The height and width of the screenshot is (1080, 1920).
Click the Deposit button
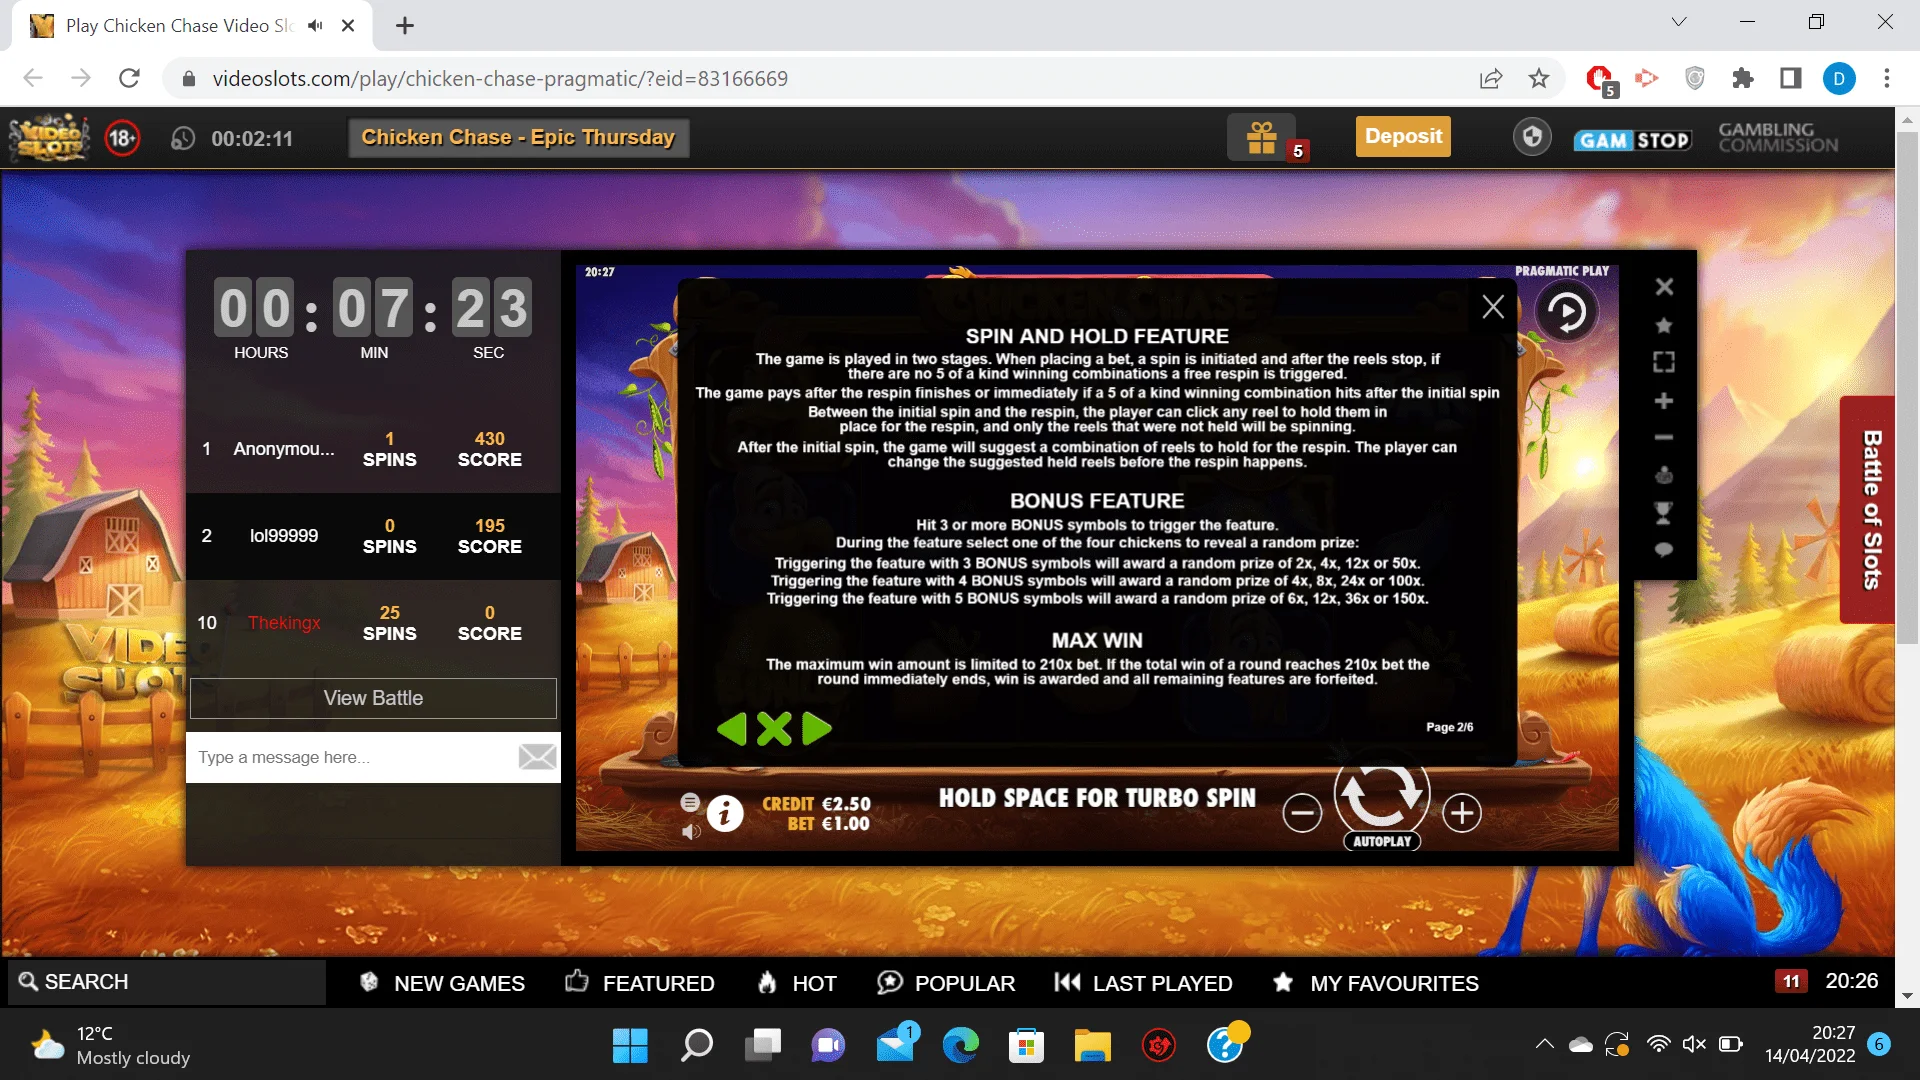pyautogui.click(x=1403, y=137)
